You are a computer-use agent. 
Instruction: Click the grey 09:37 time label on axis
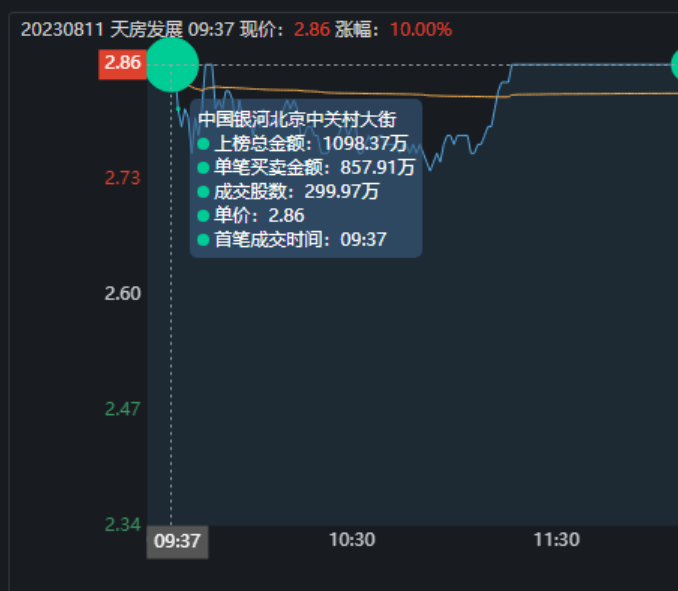pos(178,541)
